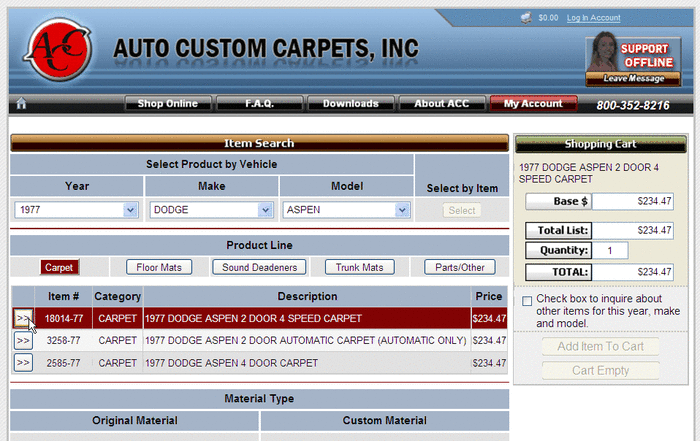Click the Custom Material column header
The width and height of the screenshot is (700, 441).
point(384,420)
